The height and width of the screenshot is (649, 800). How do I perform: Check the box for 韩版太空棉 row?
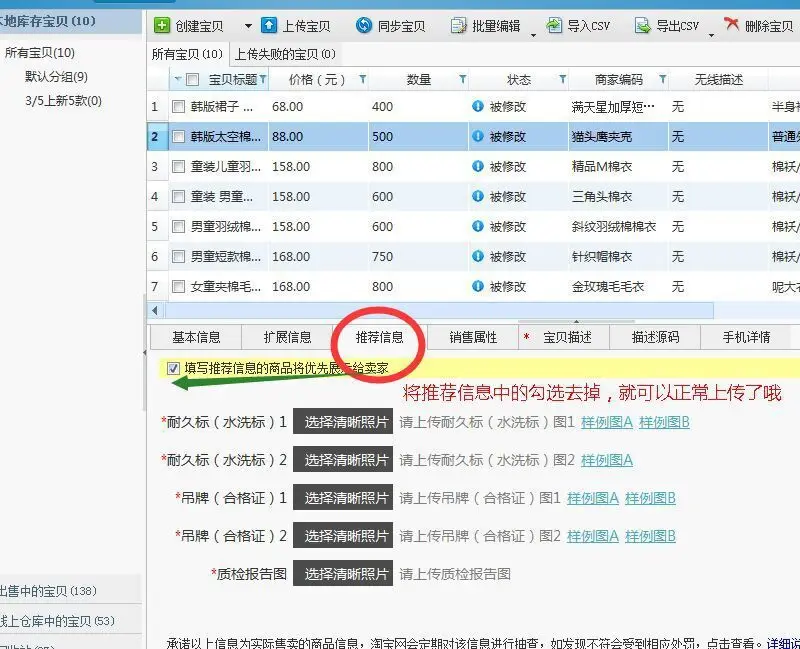[178, 137]
